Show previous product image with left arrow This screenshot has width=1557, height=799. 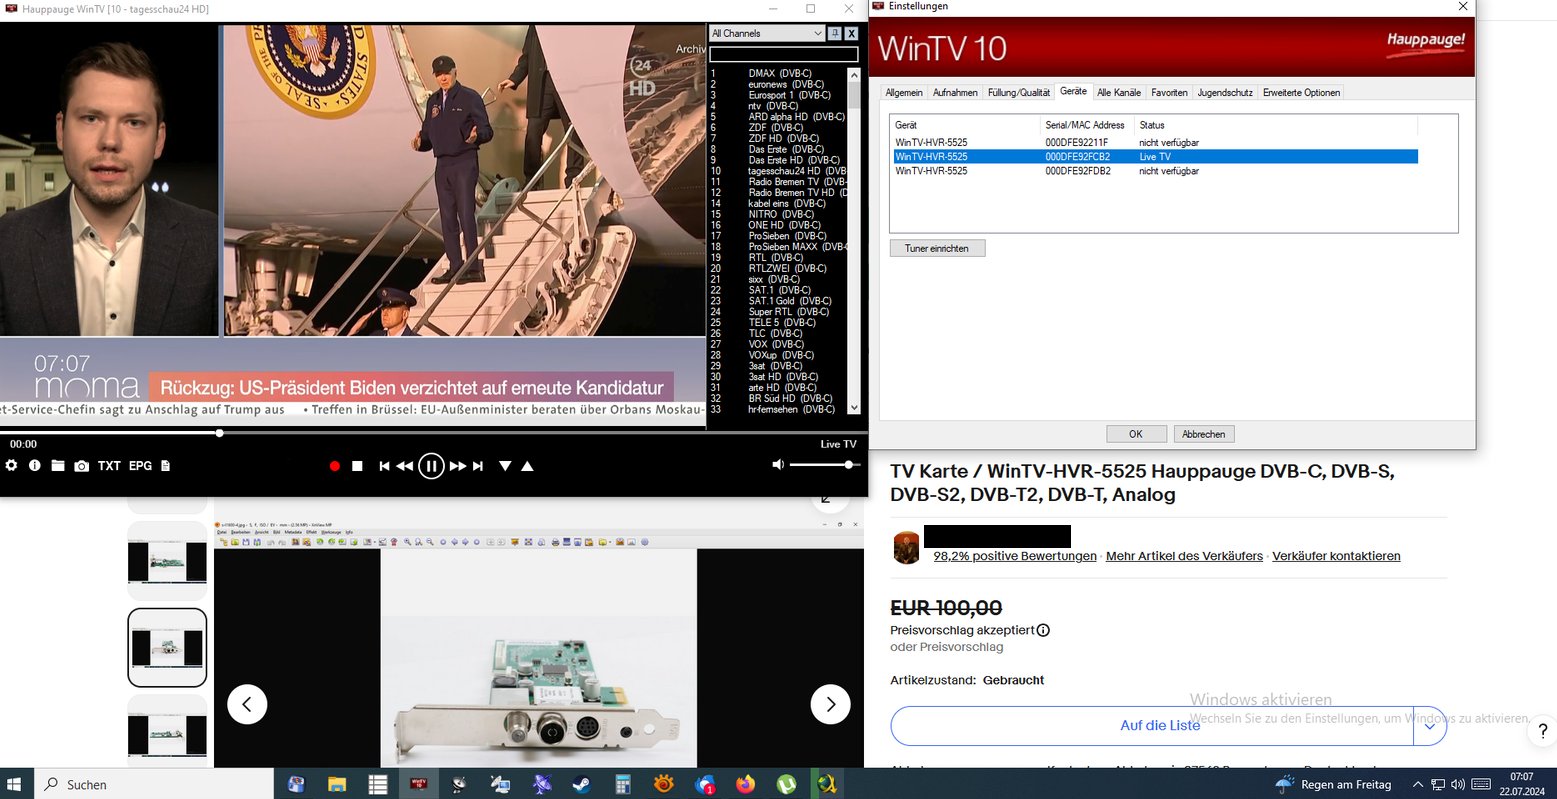point(247,704)
